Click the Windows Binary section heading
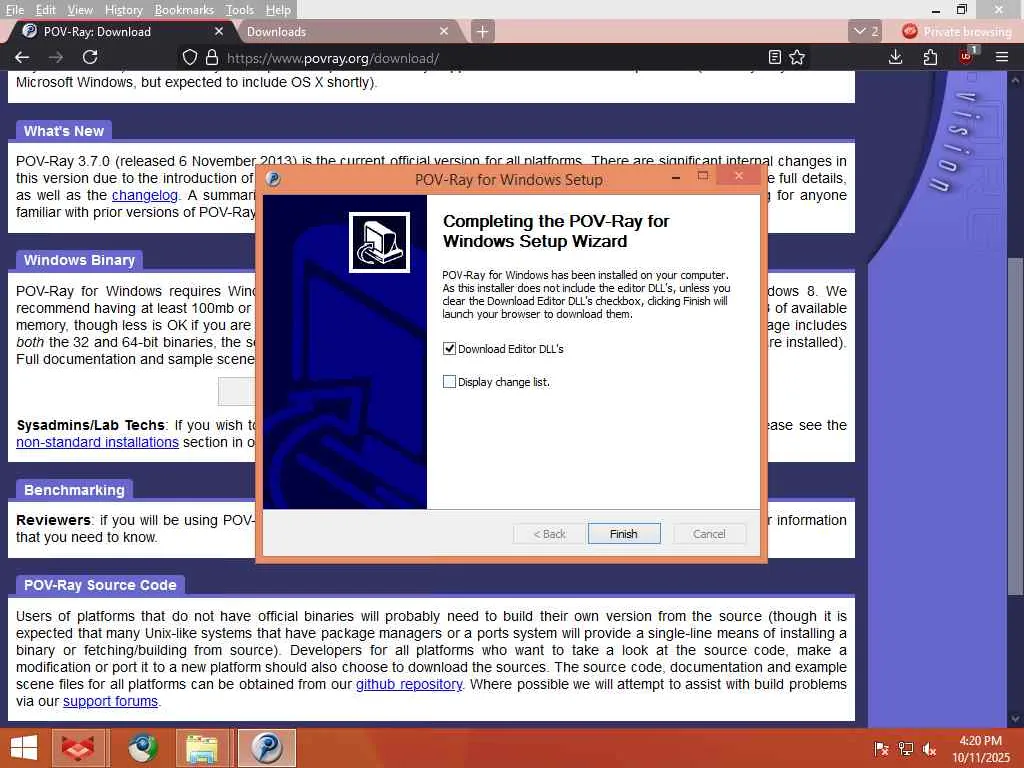 pyautogui.click(x=79, y=260)
